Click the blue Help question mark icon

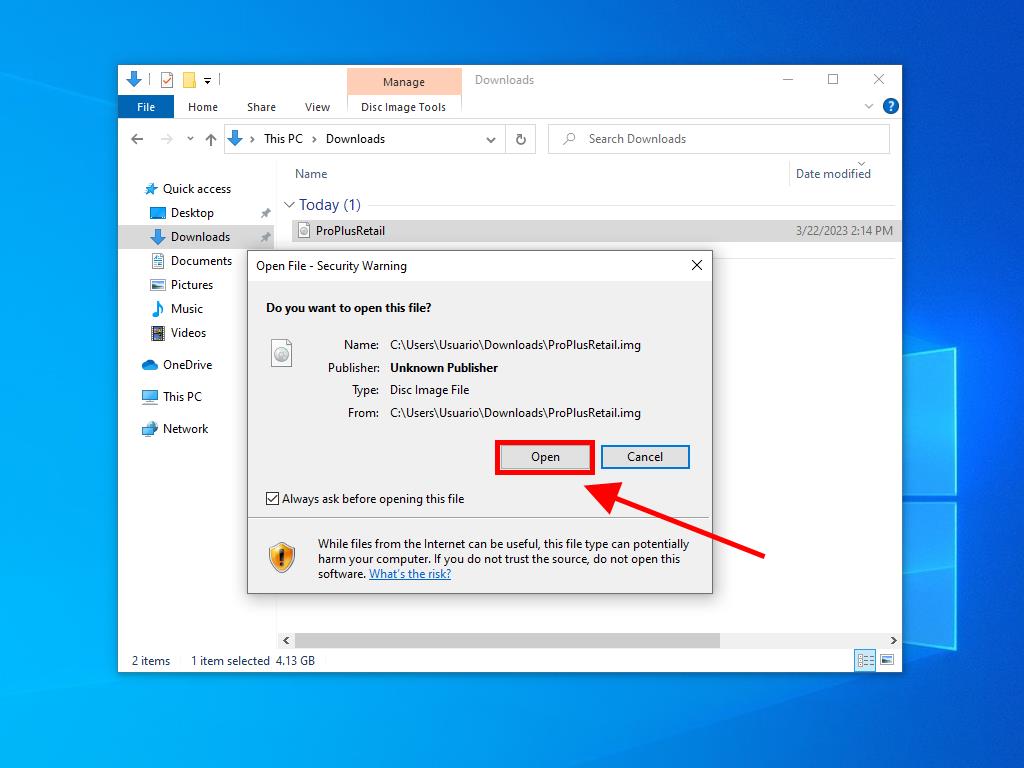point(890,106)
